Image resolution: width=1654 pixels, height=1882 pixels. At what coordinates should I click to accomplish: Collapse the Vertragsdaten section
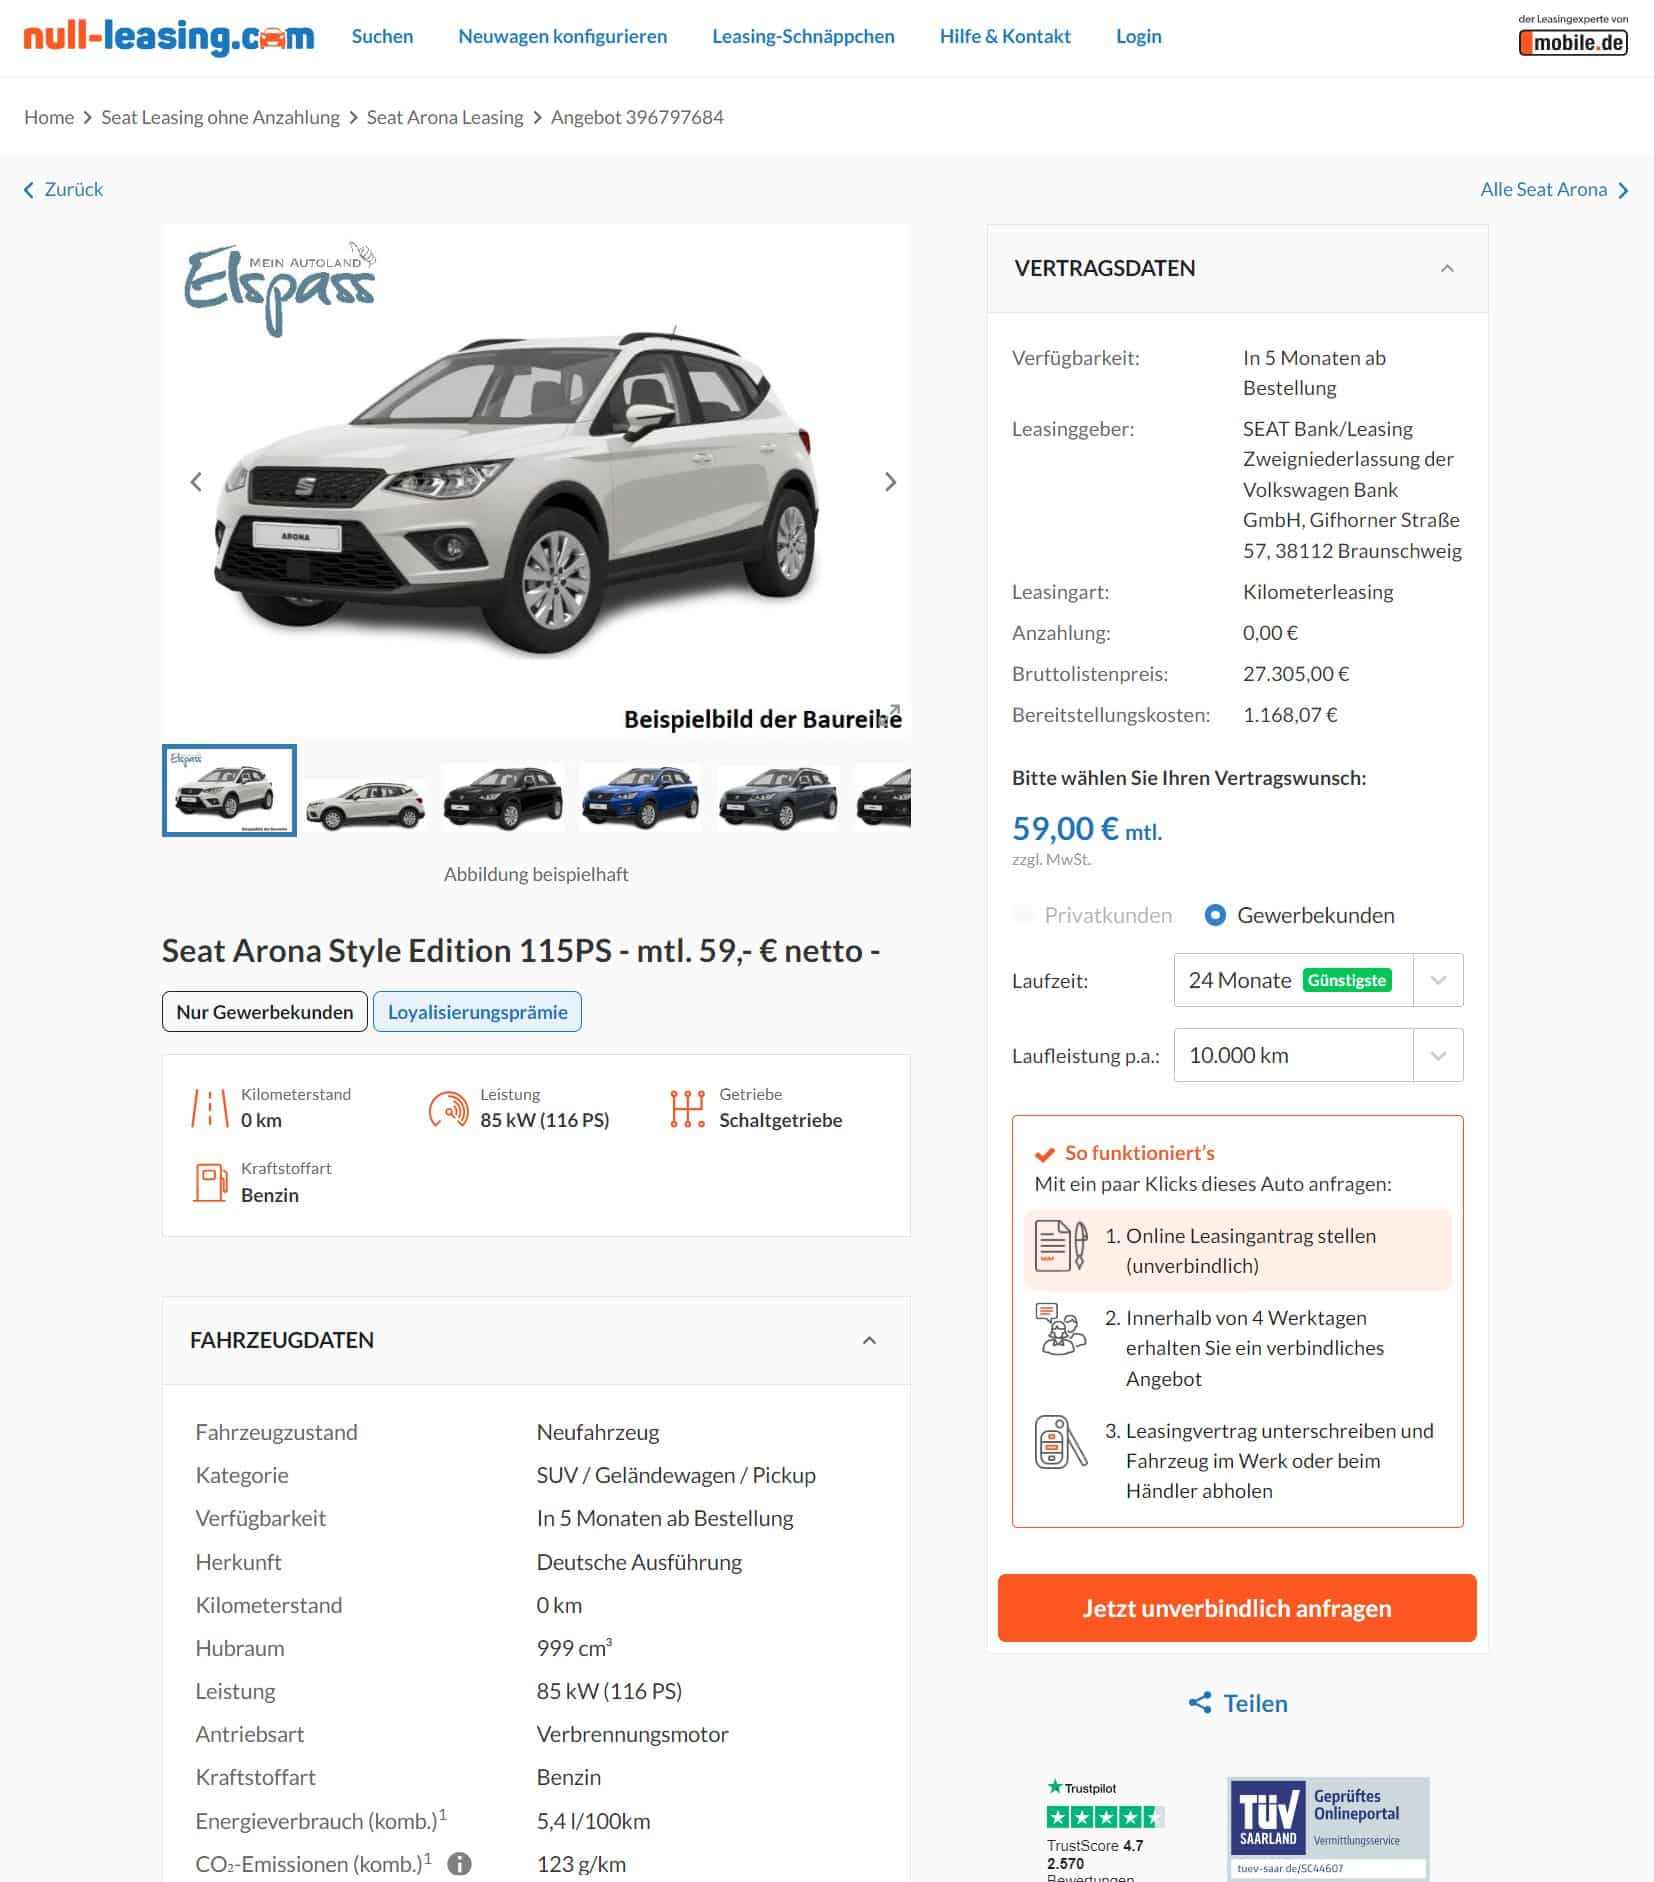(x=1447, y=268)
